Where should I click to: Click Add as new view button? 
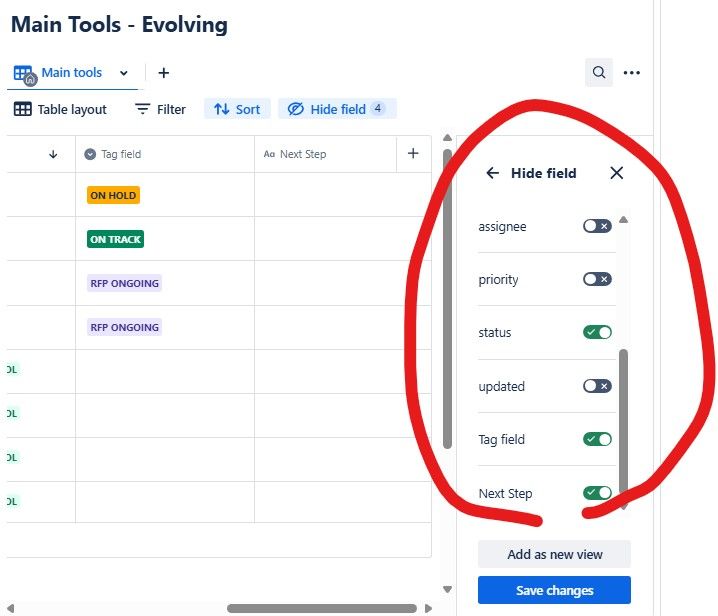[x=555, y=554]
